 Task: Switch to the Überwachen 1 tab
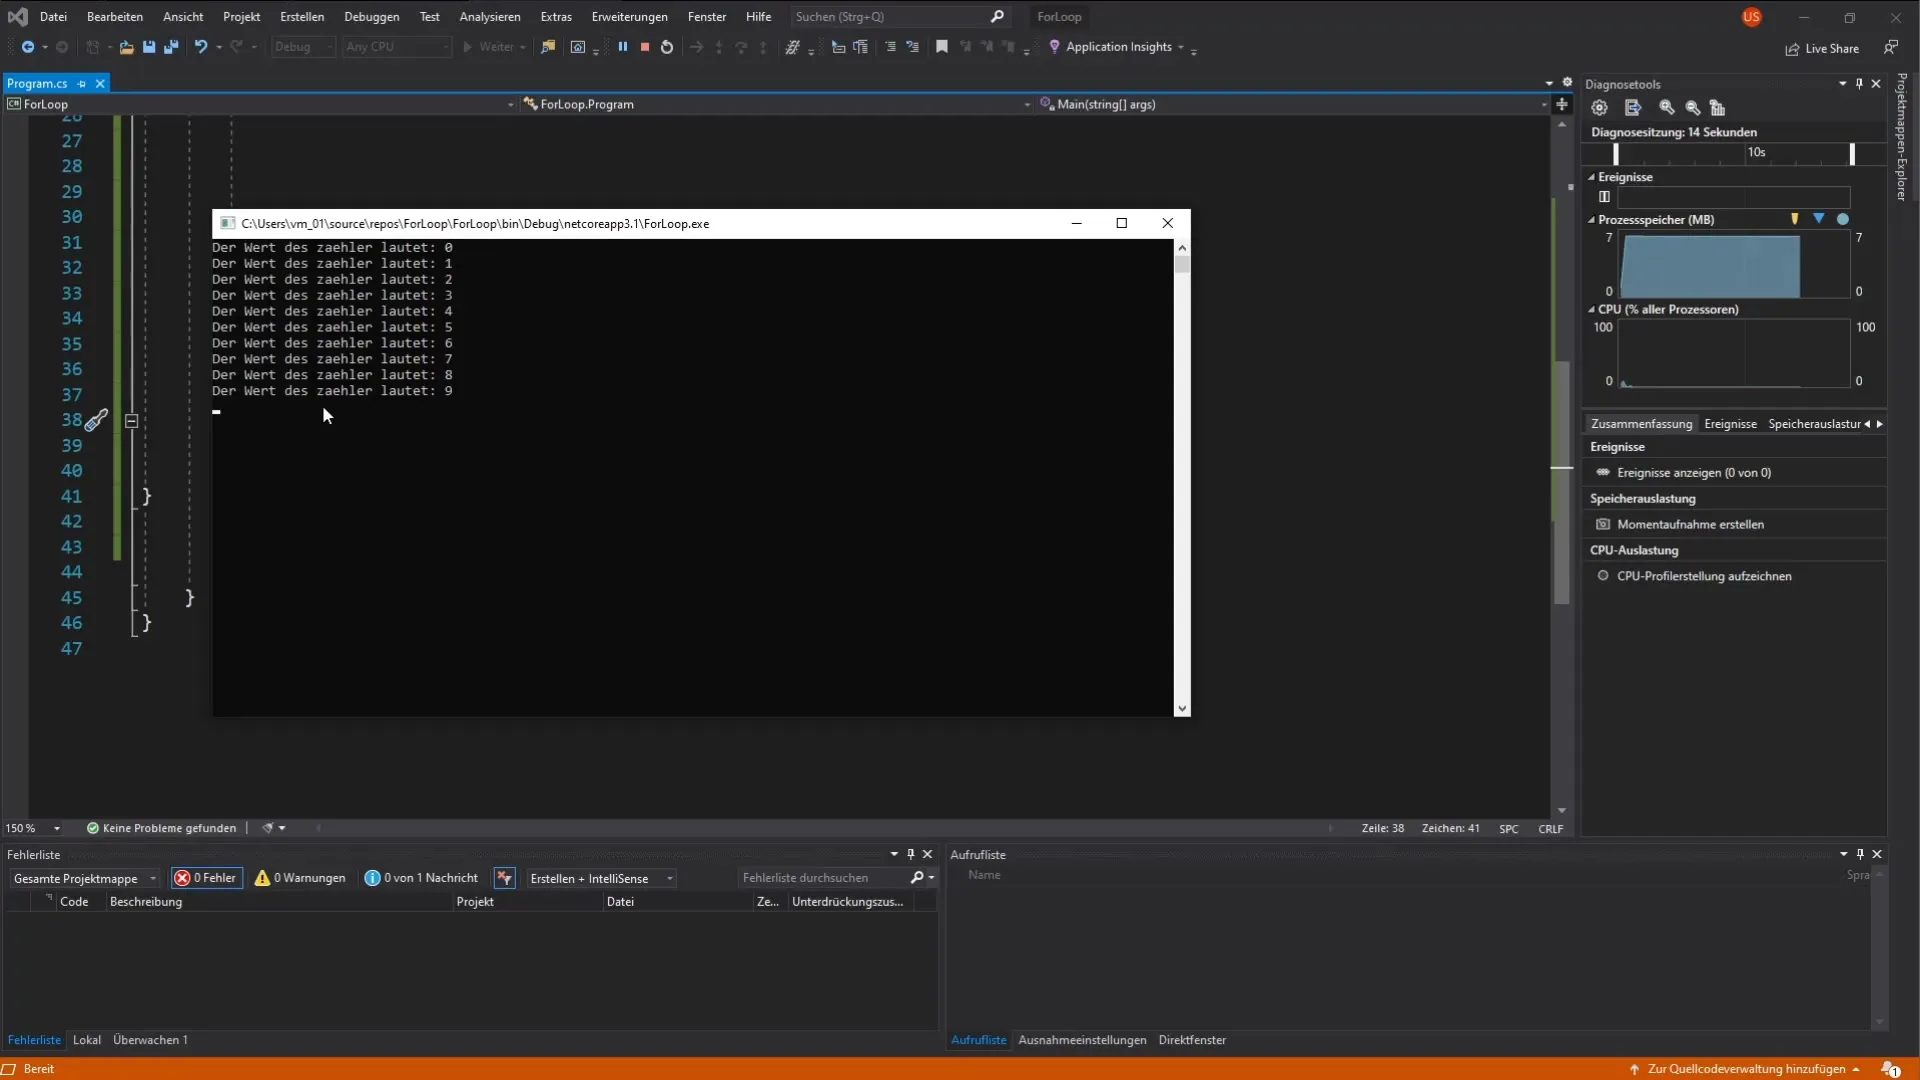tap(150, 1040)
